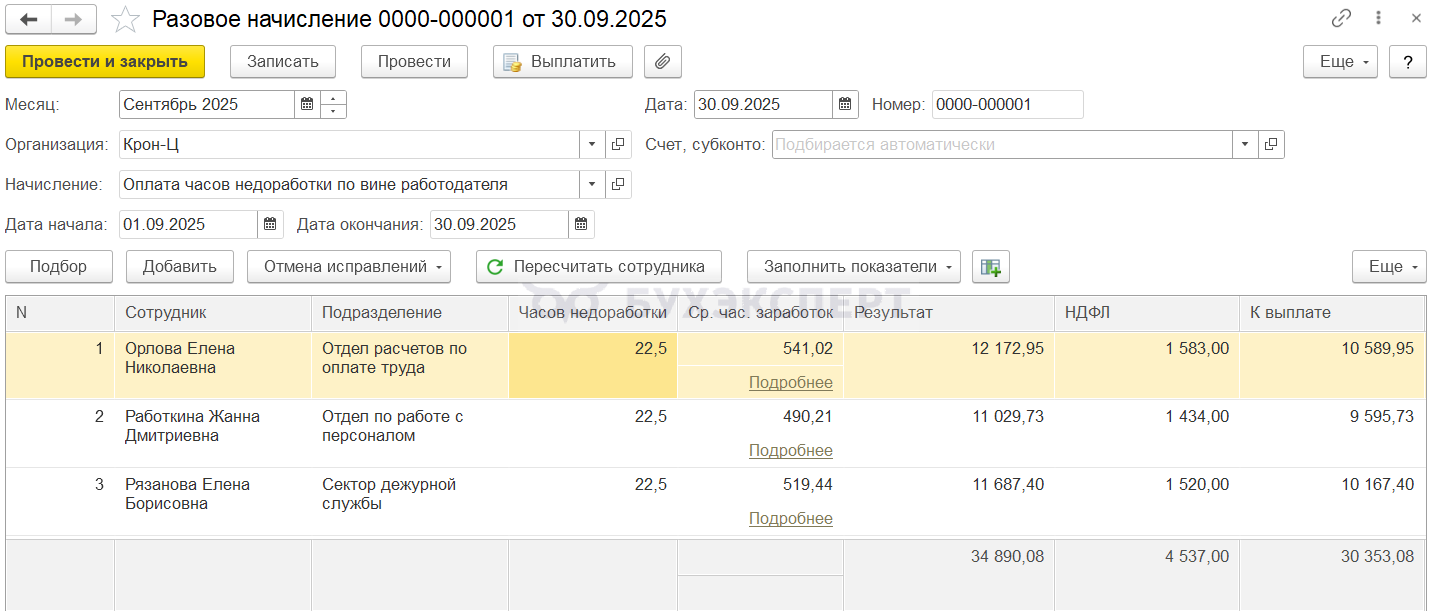The width and height of the screenshot is (1437, 611).
Task: Click the Месяц input field
Action: [207, 104]
